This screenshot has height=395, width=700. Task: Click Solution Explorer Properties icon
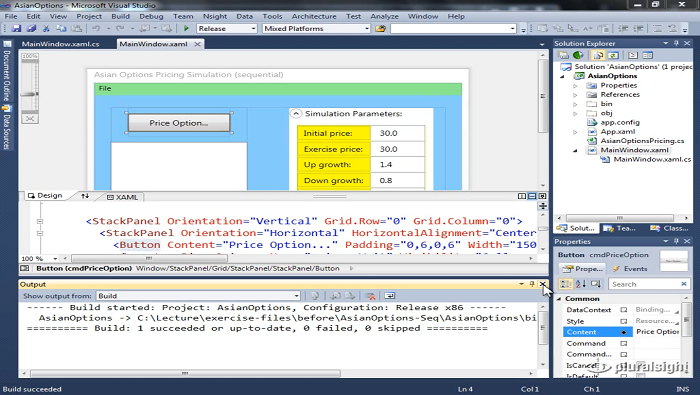(x=564, y=55)
